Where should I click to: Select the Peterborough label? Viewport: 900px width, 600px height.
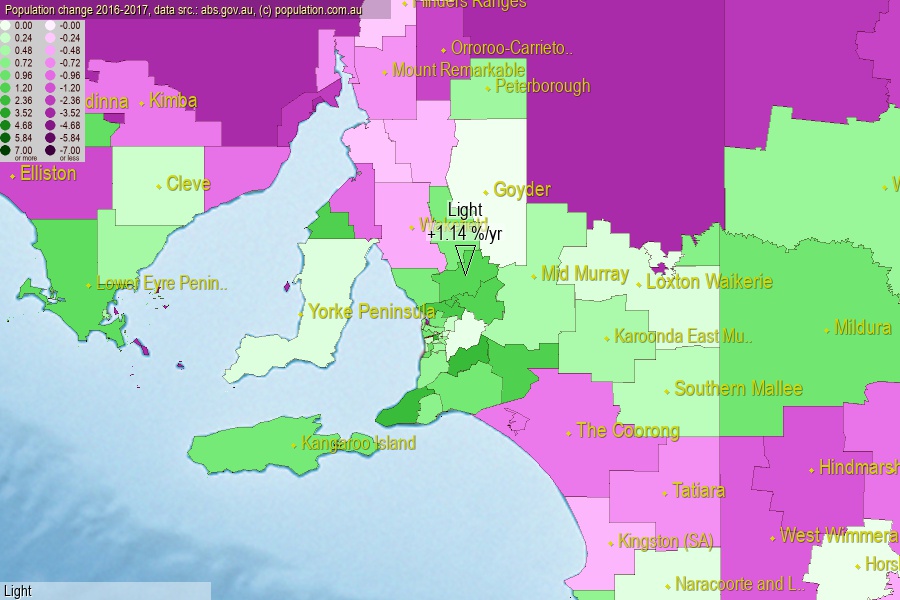pyautogui.click(x=542, y=86)
